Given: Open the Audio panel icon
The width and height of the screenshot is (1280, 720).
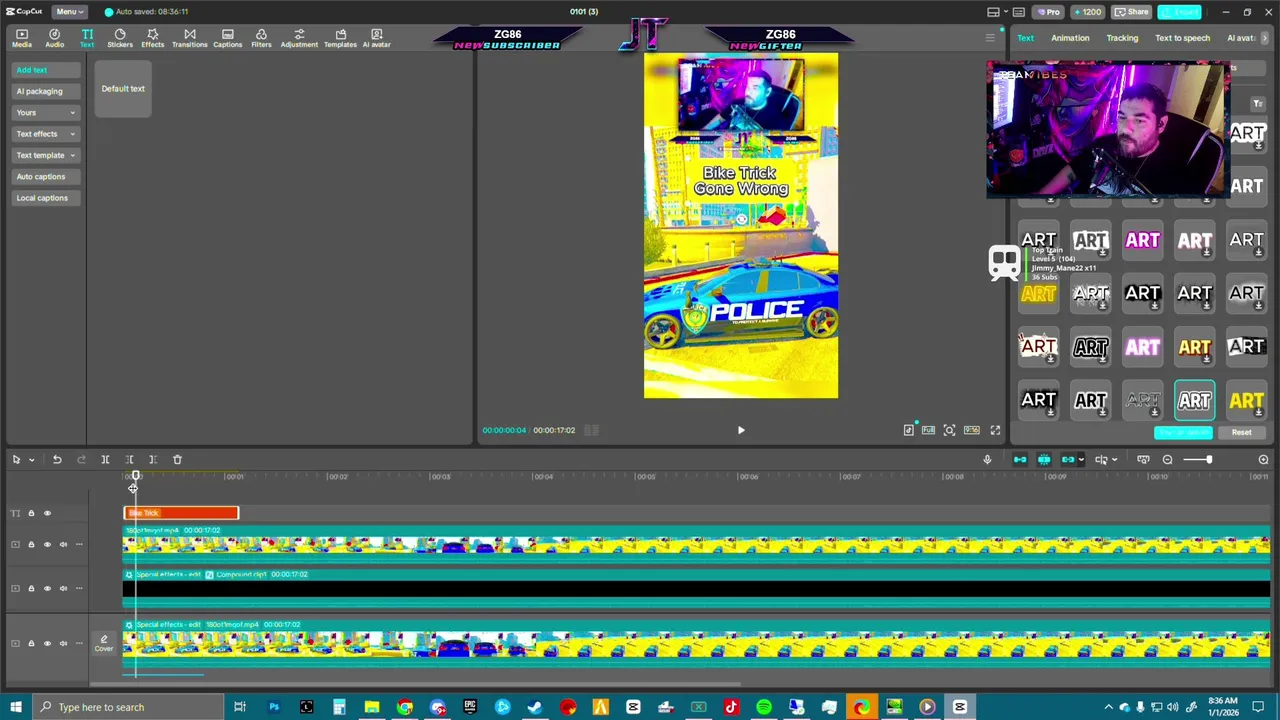Looking at the screenshot, I should click(54, 38).
